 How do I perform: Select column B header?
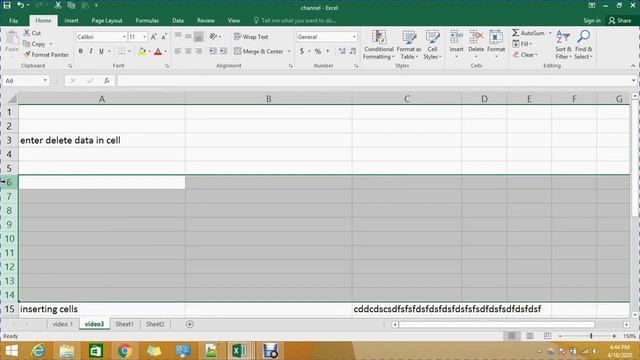click(x=269, y=99)
